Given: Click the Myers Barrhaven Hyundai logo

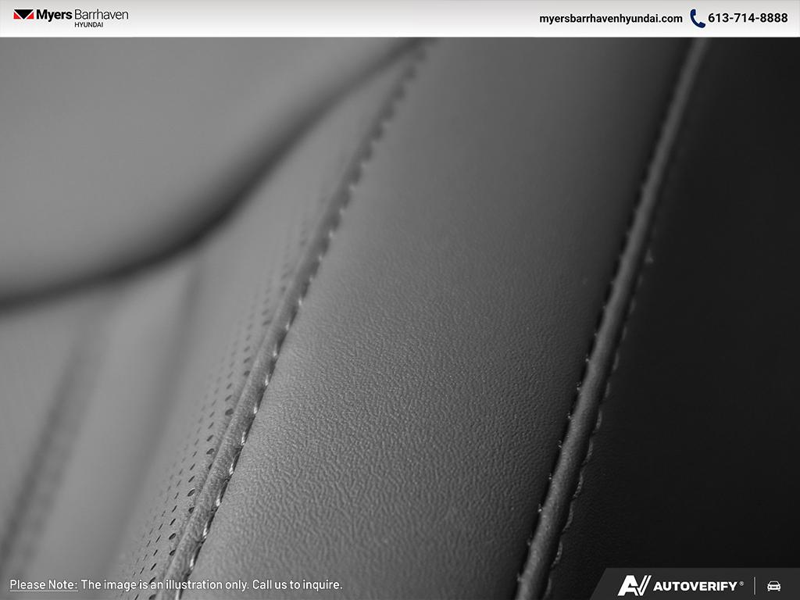Looking at the screenshot, I should pyautogui.click(x=71, y=17).
